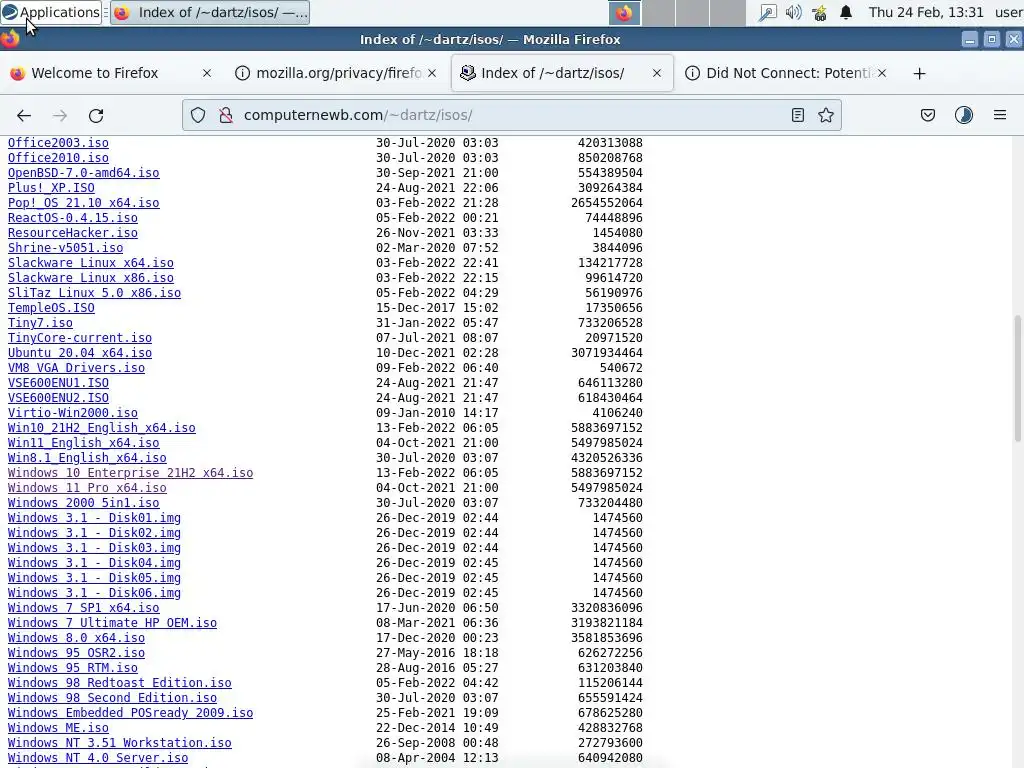Click the magnifier key tray icon
The image size is (1024, 768).
click(767, 12)
